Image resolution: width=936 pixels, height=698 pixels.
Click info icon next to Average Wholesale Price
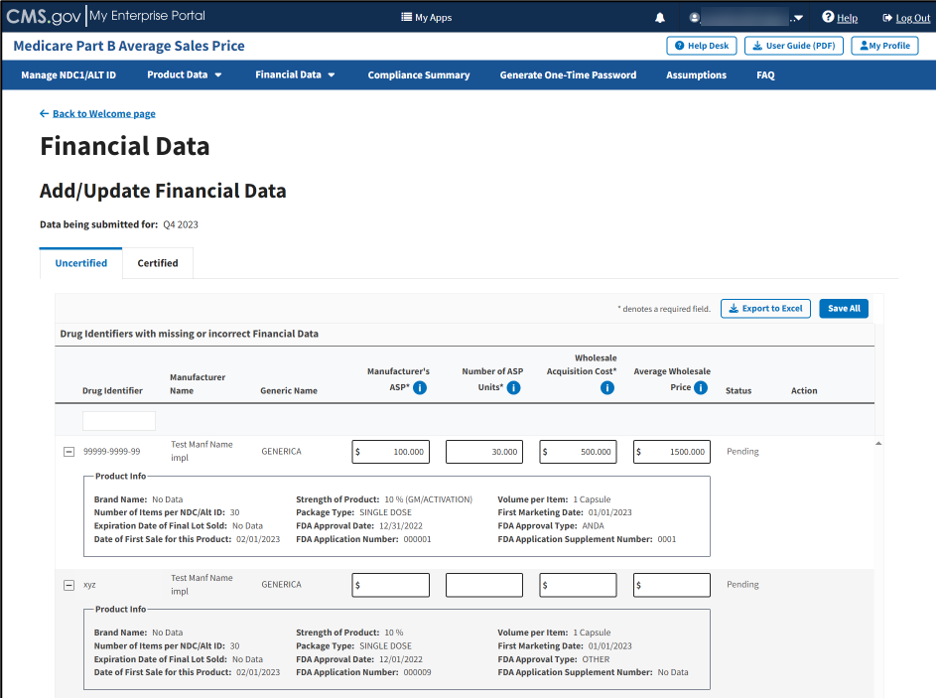(x=700, y=388)
